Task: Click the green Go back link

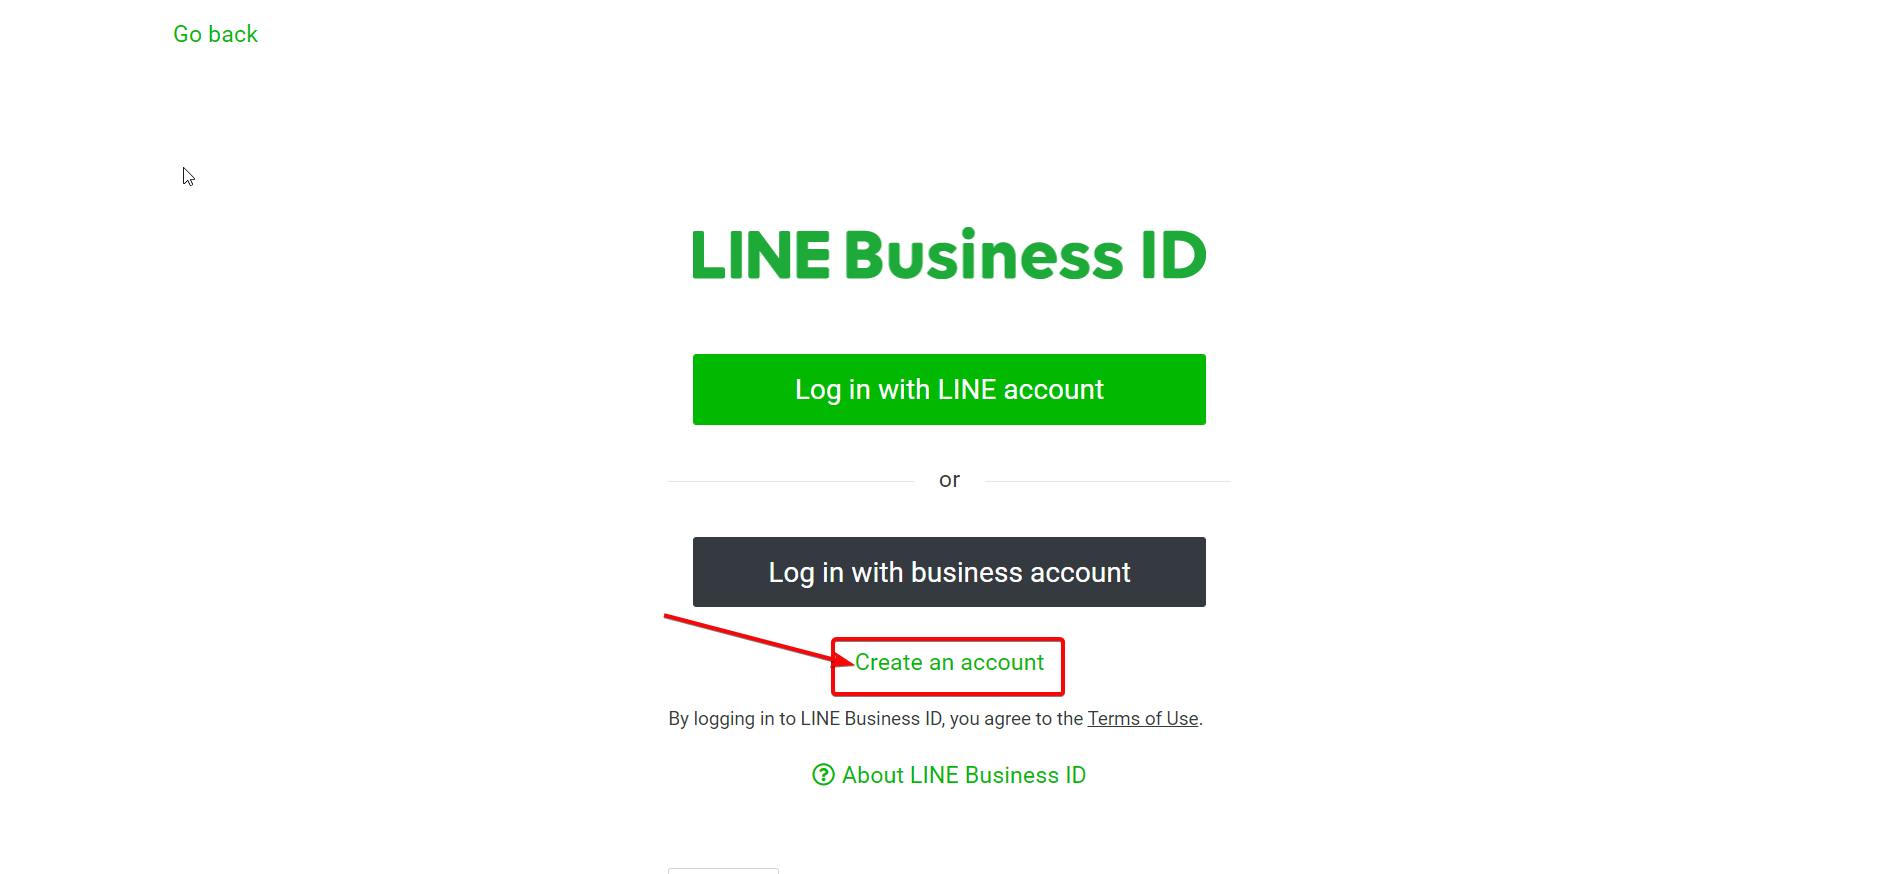Action: pos(215,34)
